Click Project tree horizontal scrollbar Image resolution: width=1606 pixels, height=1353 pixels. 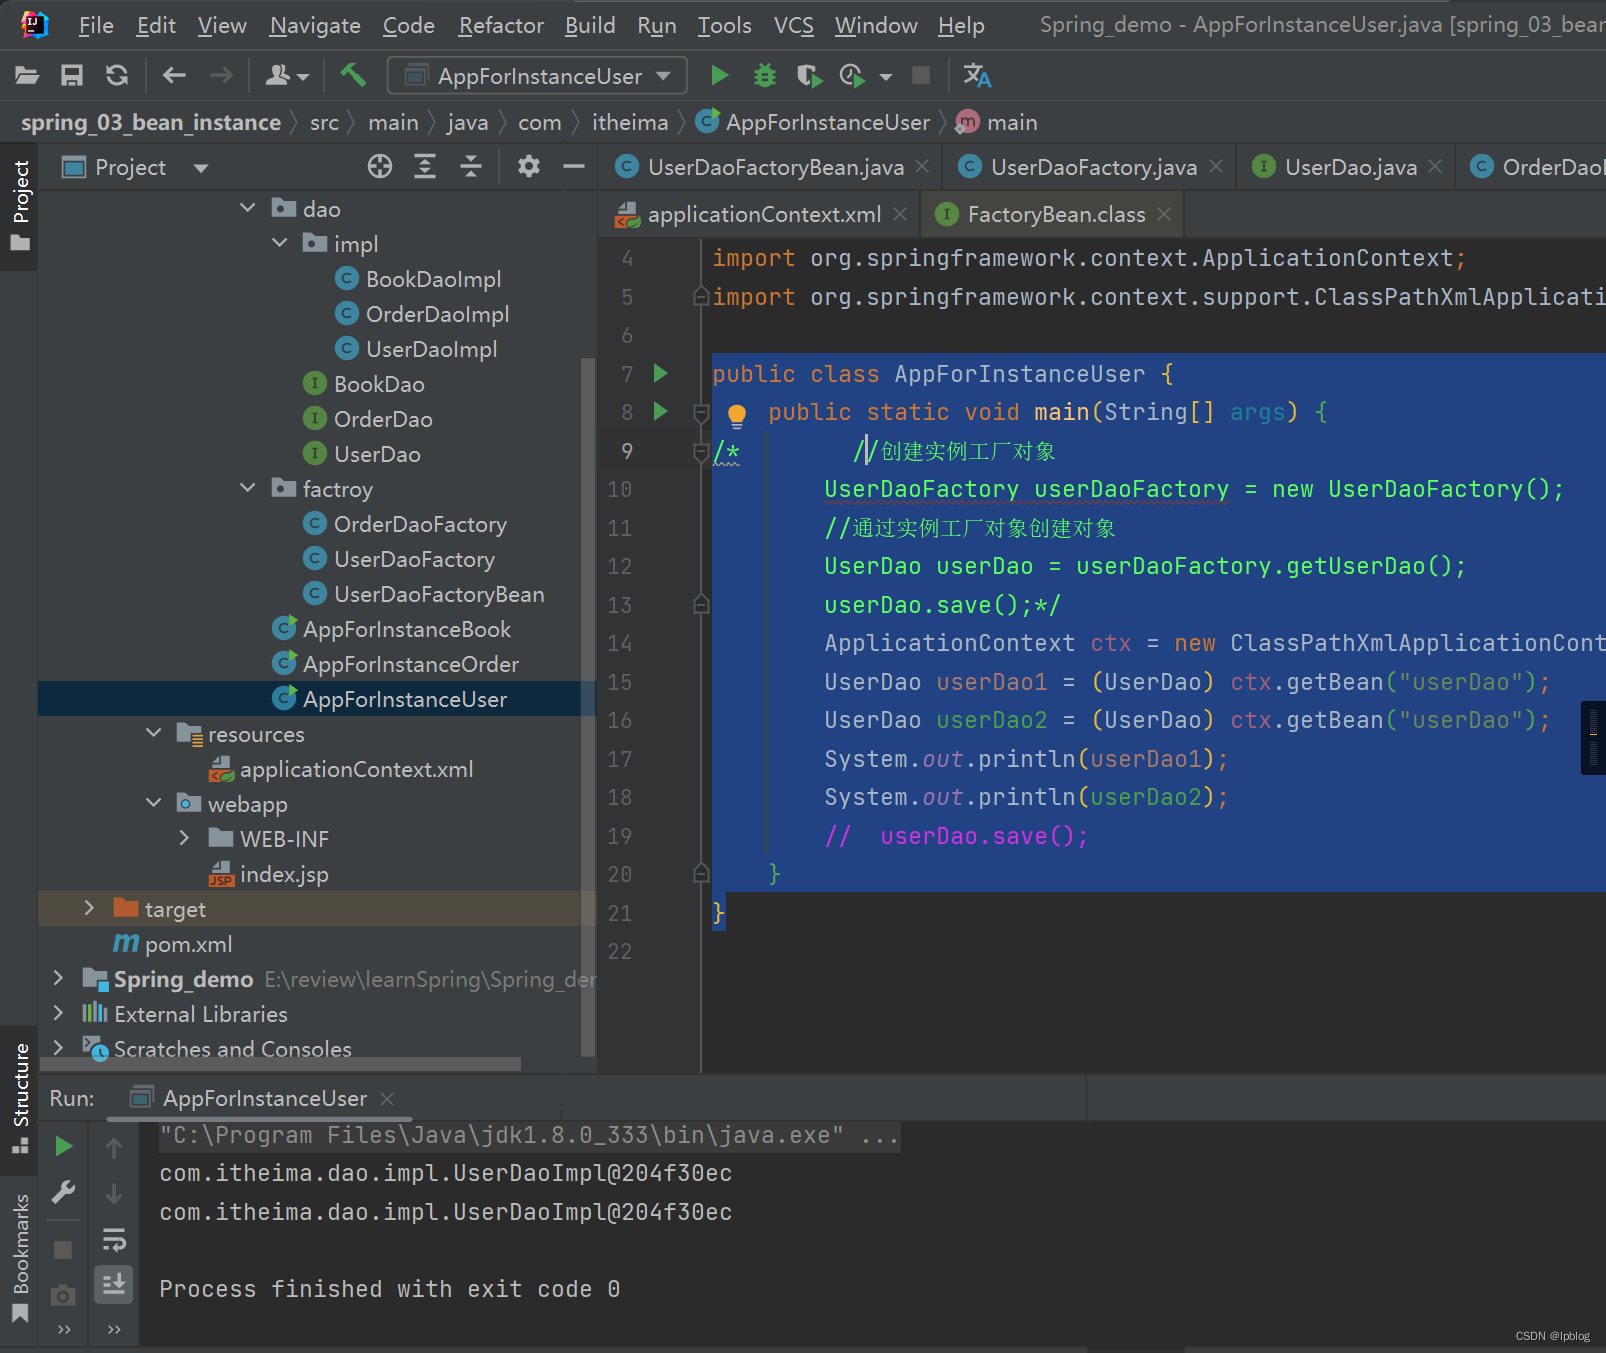(280, 1064)
